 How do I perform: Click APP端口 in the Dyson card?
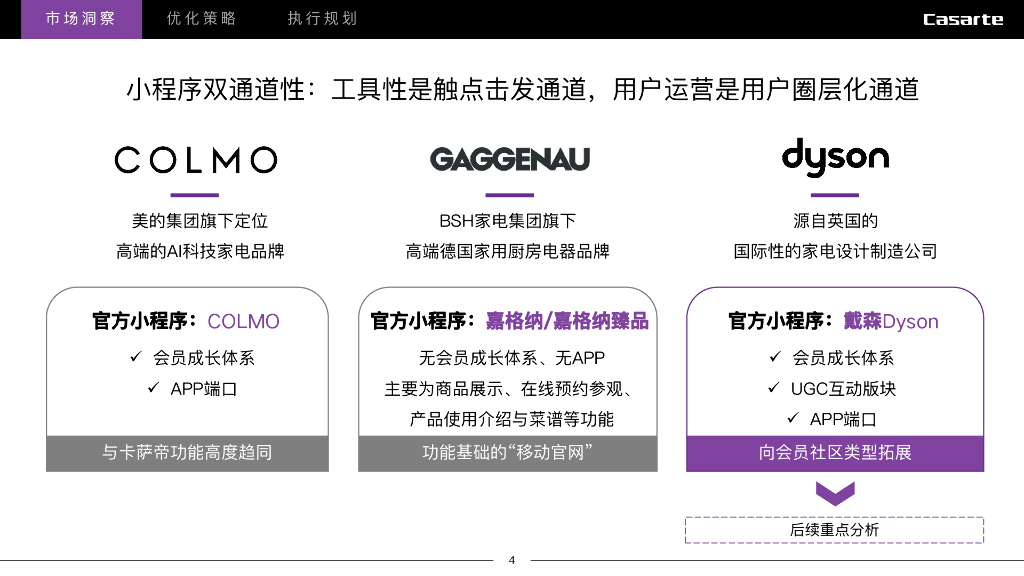pos(842,419)
